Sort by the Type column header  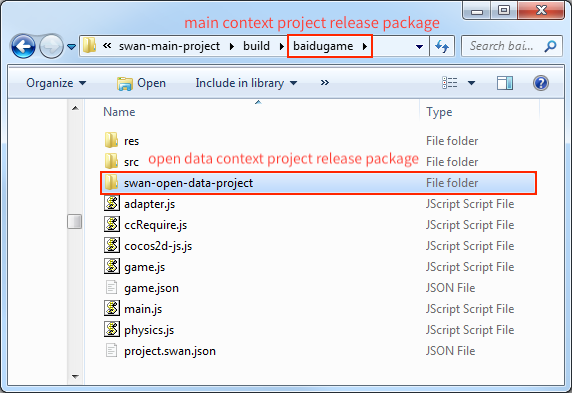(439, 112)
